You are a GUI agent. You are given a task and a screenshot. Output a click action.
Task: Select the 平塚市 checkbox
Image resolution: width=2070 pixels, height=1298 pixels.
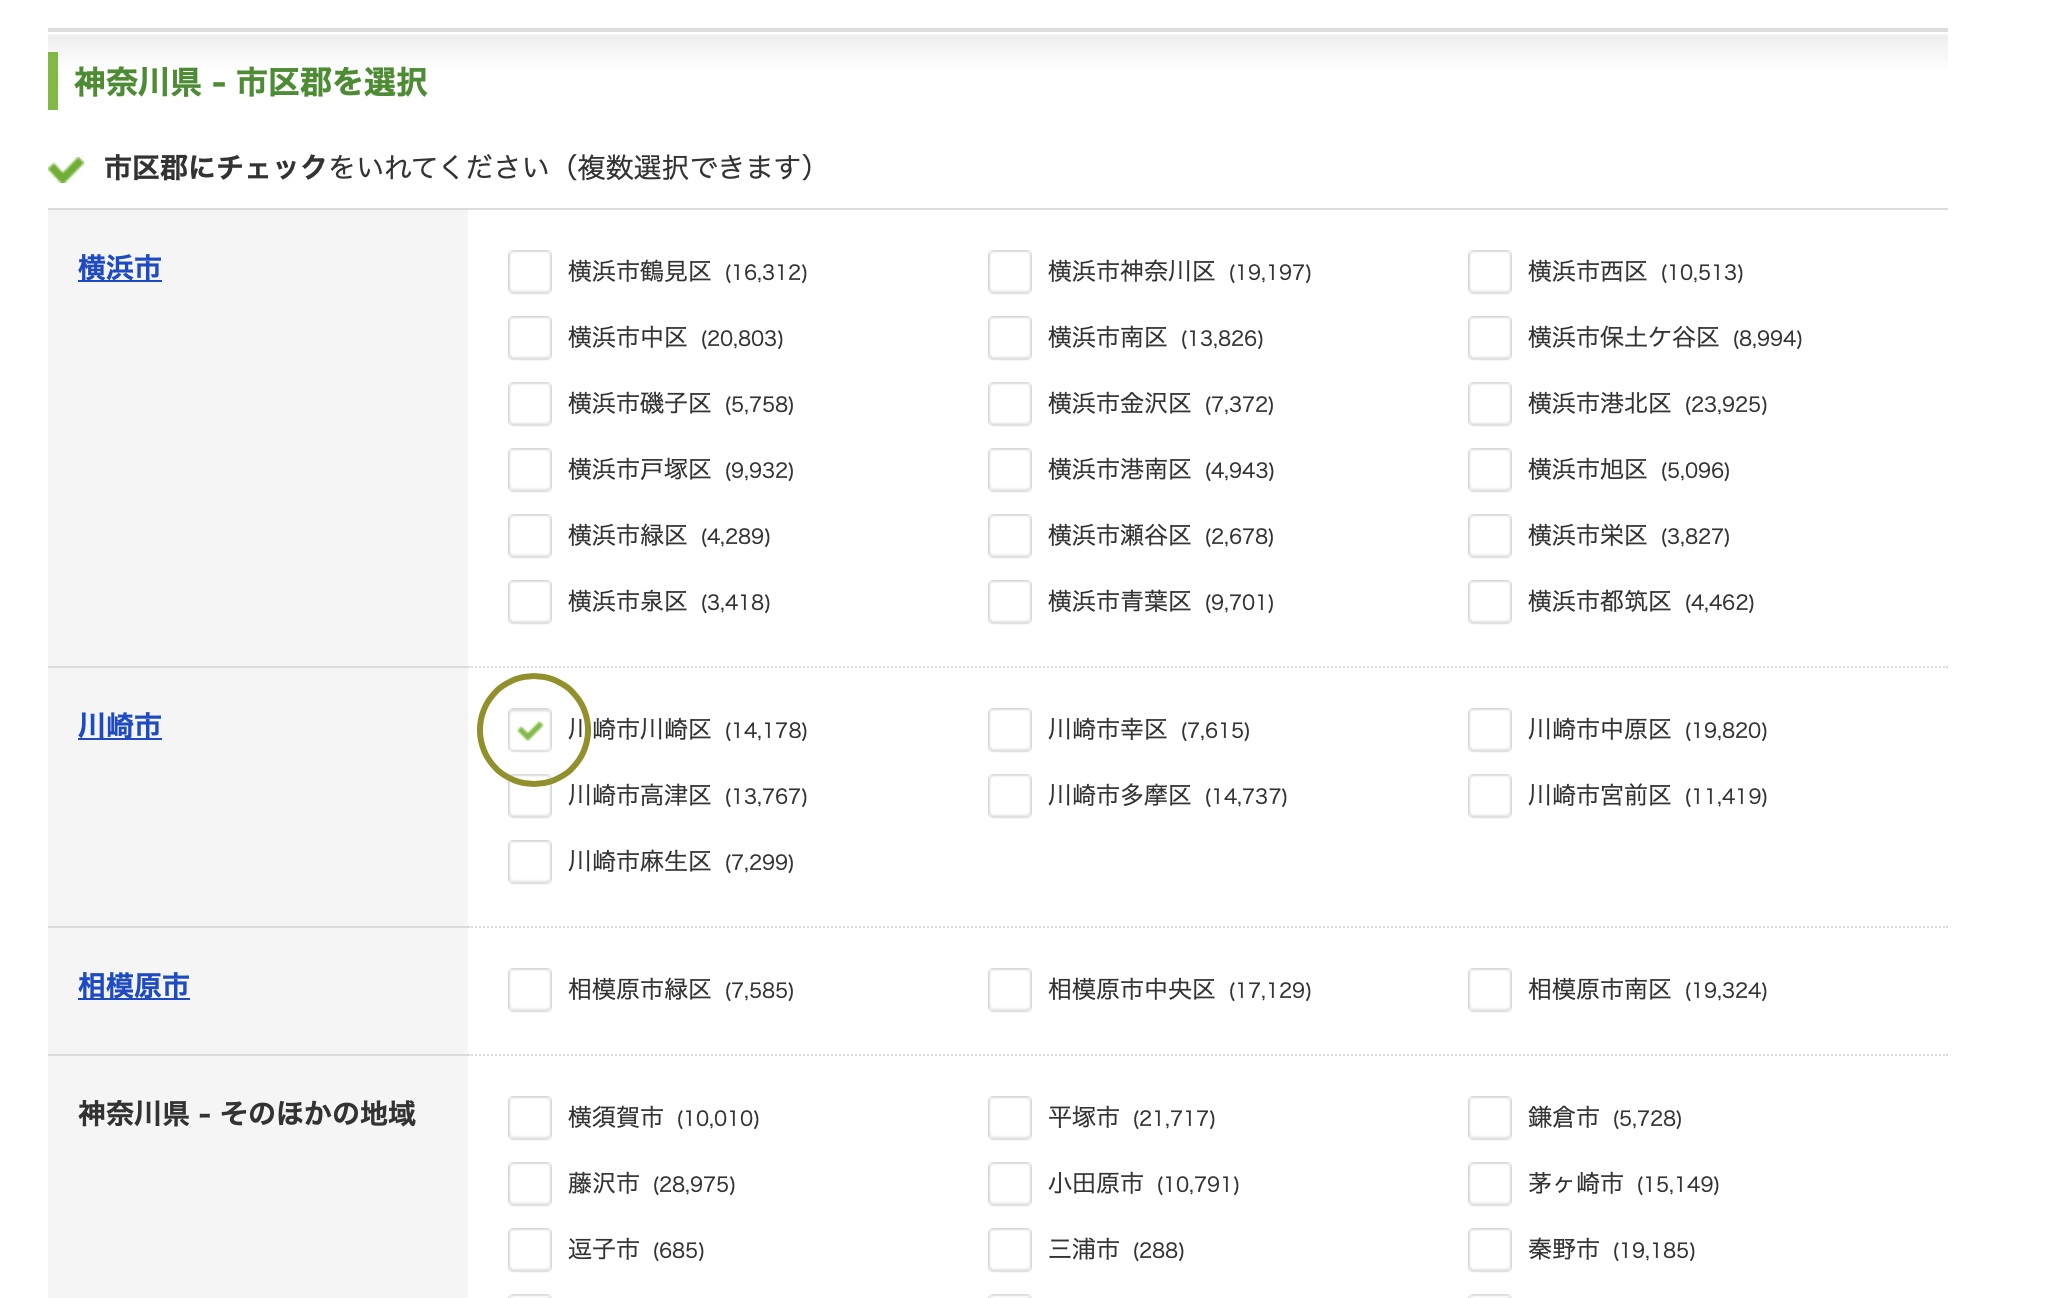click(1010, 1118)
